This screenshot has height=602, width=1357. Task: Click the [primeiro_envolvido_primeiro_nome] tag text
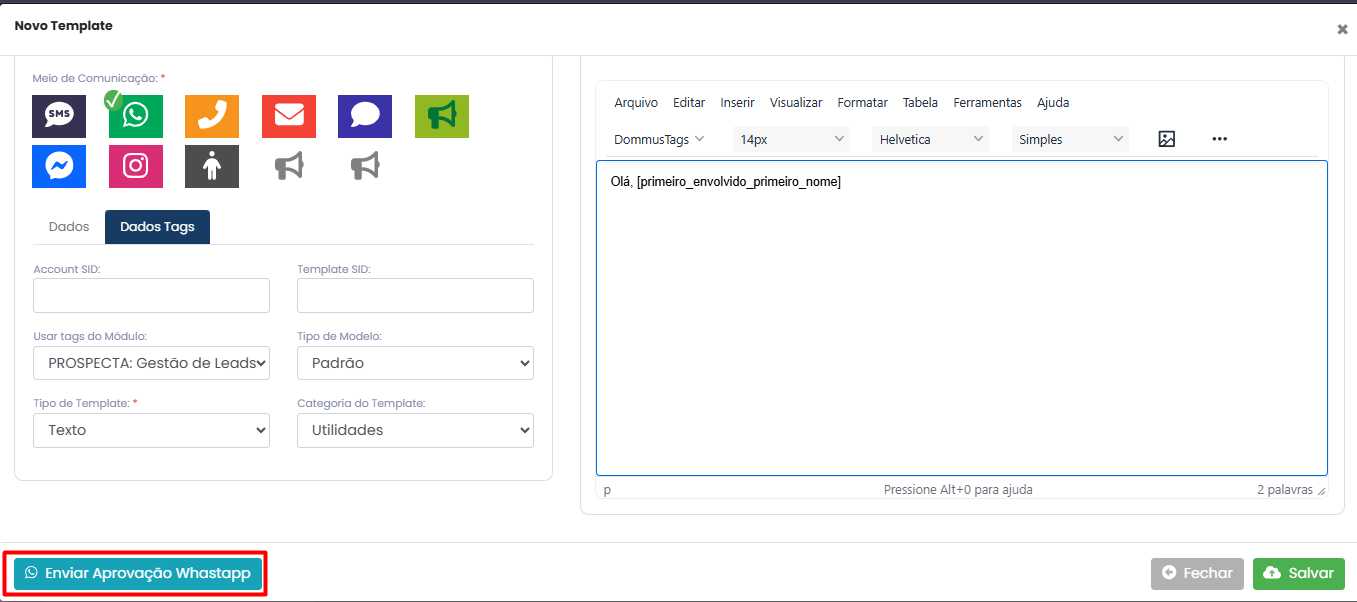point(739,181)
